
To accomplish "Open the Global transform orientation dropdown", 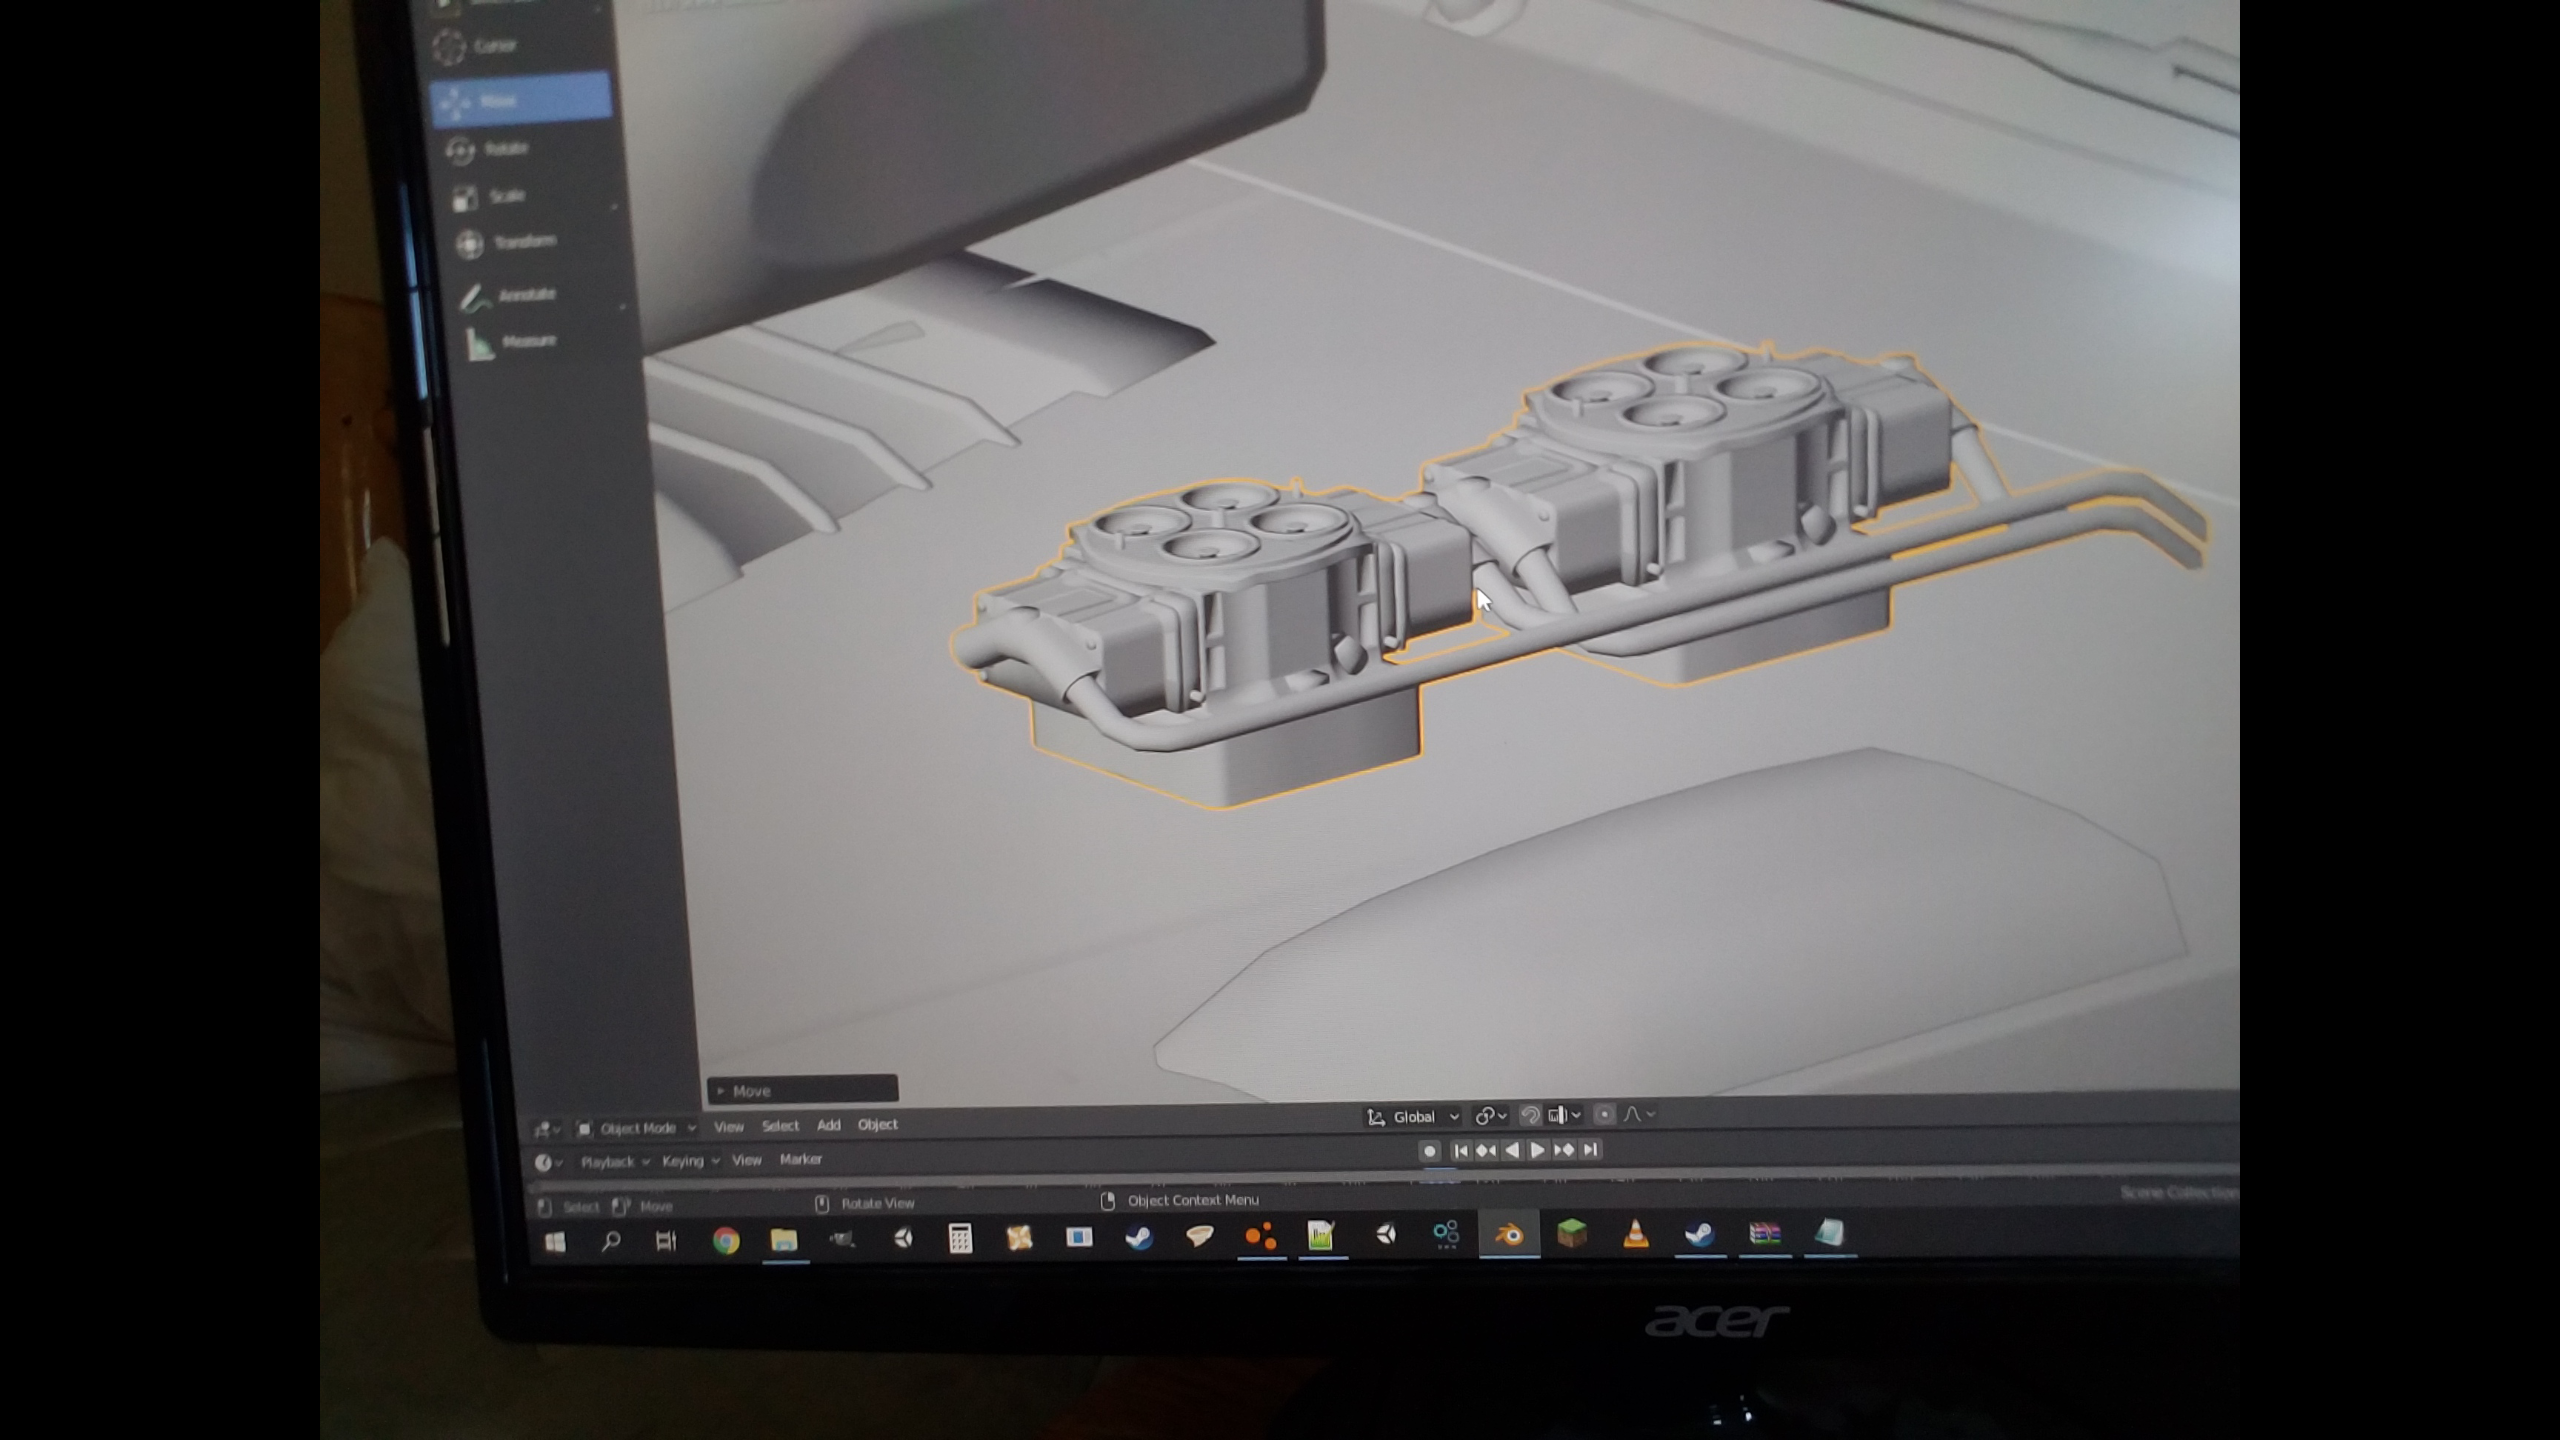I will [x=1412, y=1117].
